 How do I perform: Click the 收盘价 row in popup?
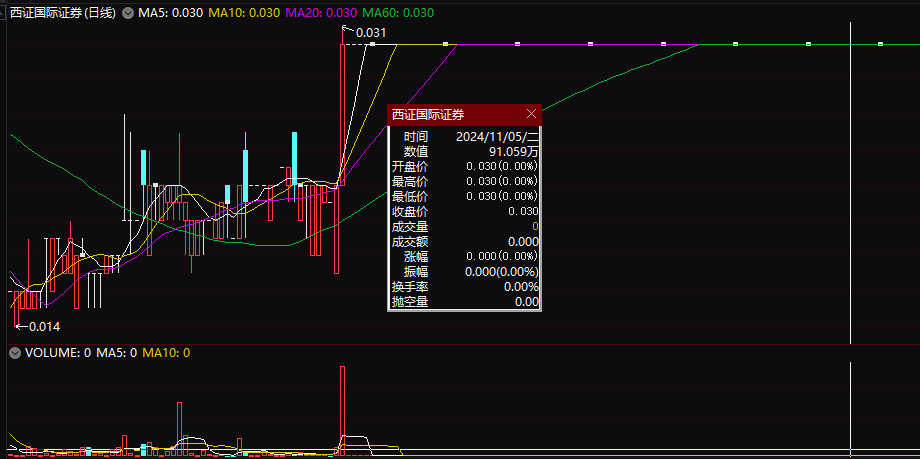465,211
